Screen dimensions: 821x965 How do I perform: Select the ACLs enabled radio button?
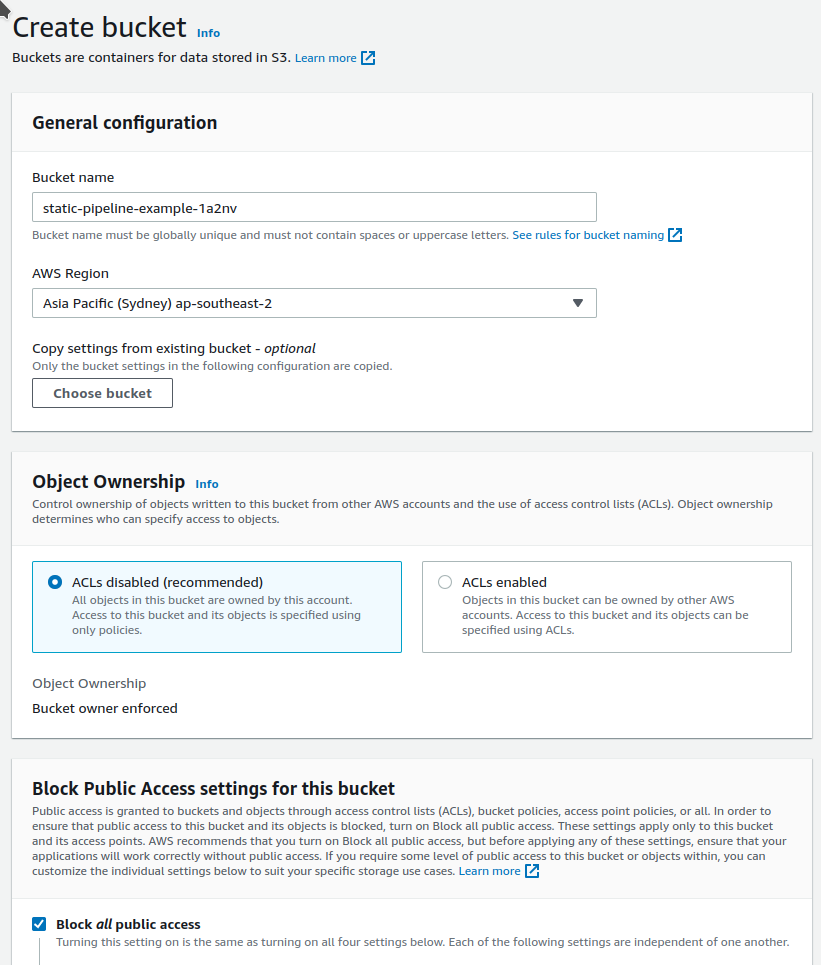[x=445, y=582]
